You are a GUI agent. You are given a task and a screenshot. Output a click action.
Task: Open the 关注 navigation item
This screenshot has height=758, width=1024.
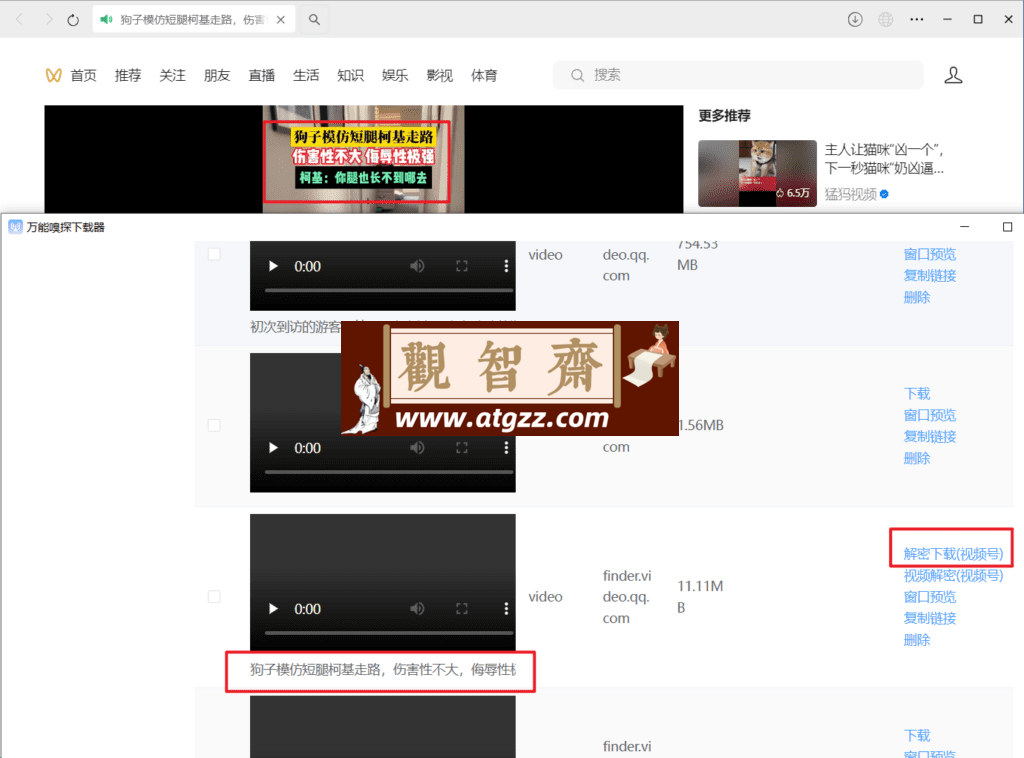(172, 76)
